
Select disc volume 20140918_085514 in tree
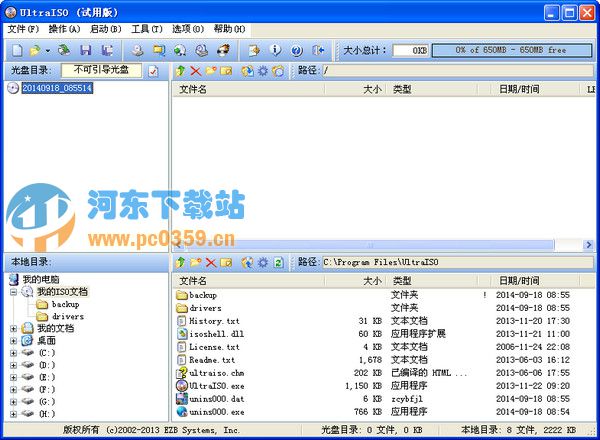point(57,88)
